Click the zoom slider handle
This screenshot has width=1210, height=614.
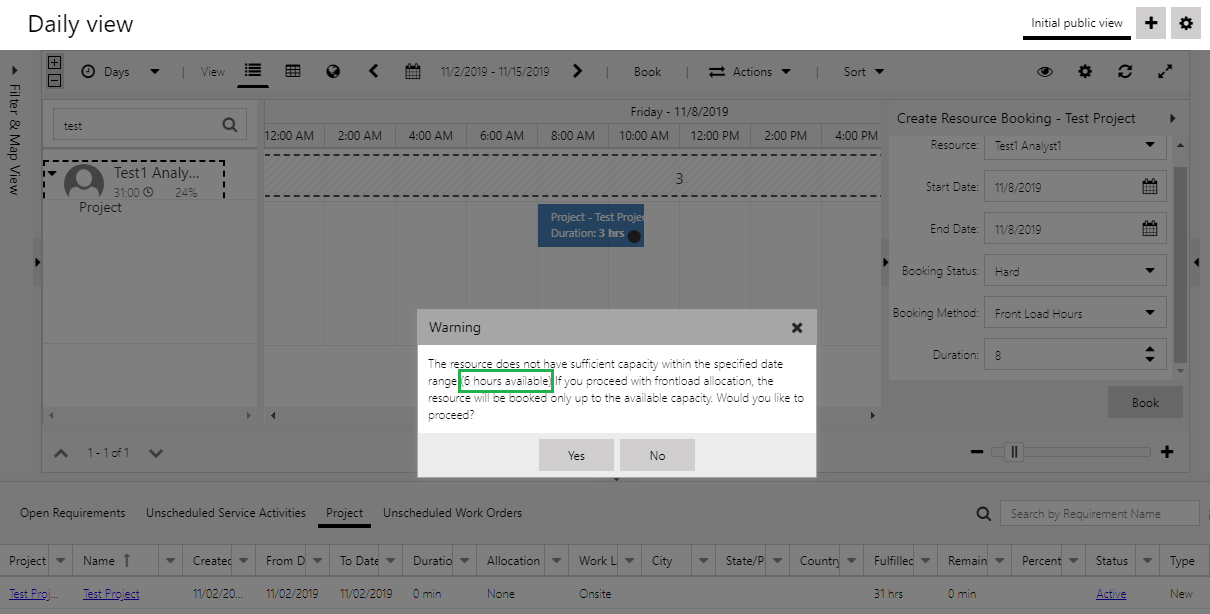(1014, 452)
